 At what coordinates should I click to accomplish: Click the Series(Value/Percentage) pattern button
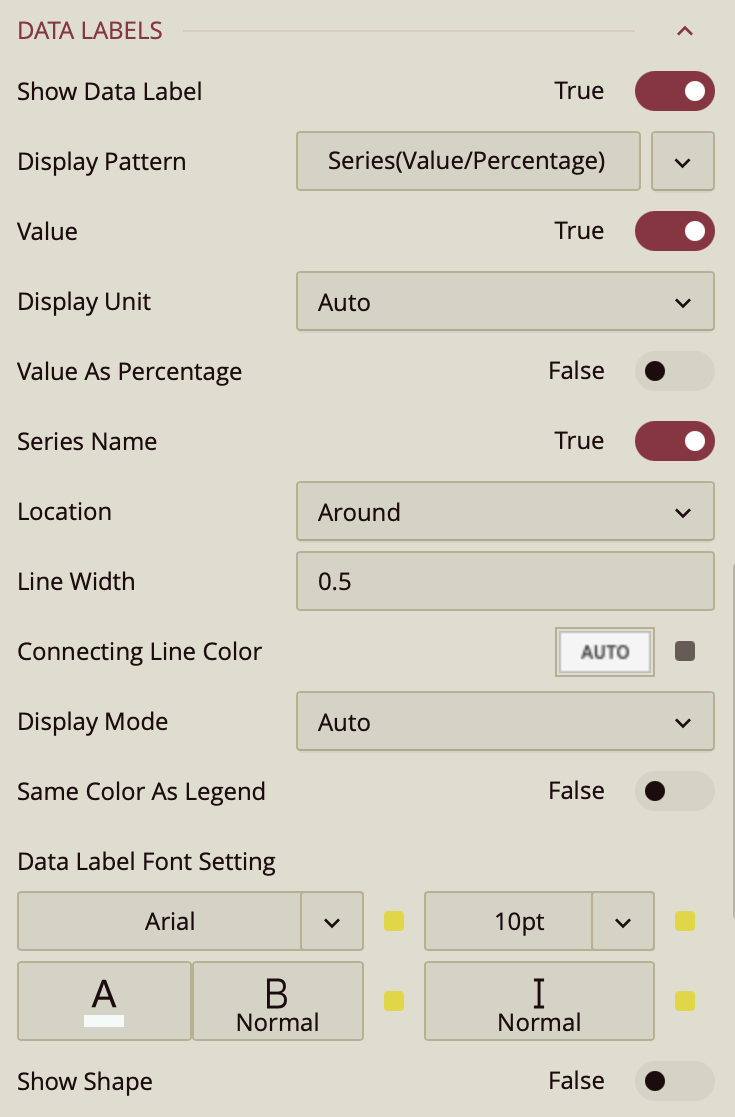tap(467, 161)
